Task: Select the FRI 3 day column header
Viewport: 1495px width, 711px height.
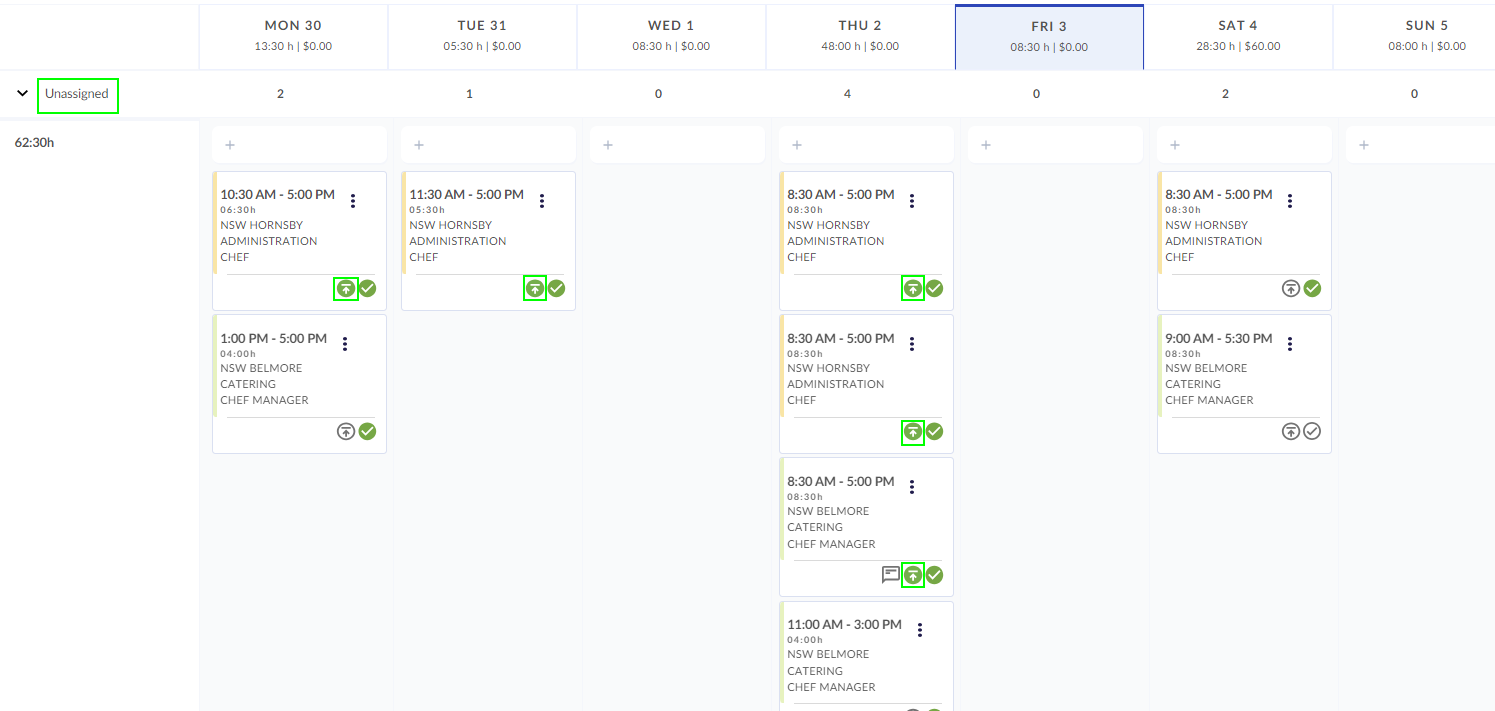Action: [1049, 37]
